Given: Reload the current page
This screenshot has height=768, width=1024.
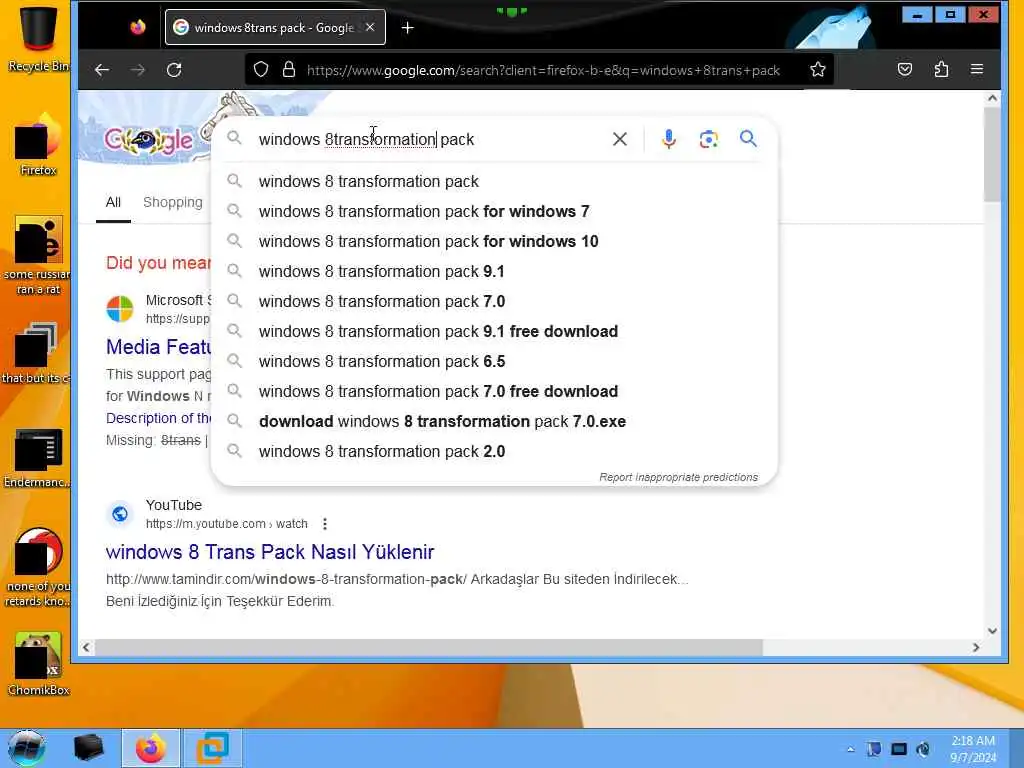Looking at the screenshot, I should pyautogui.click(x=174, y=70).
